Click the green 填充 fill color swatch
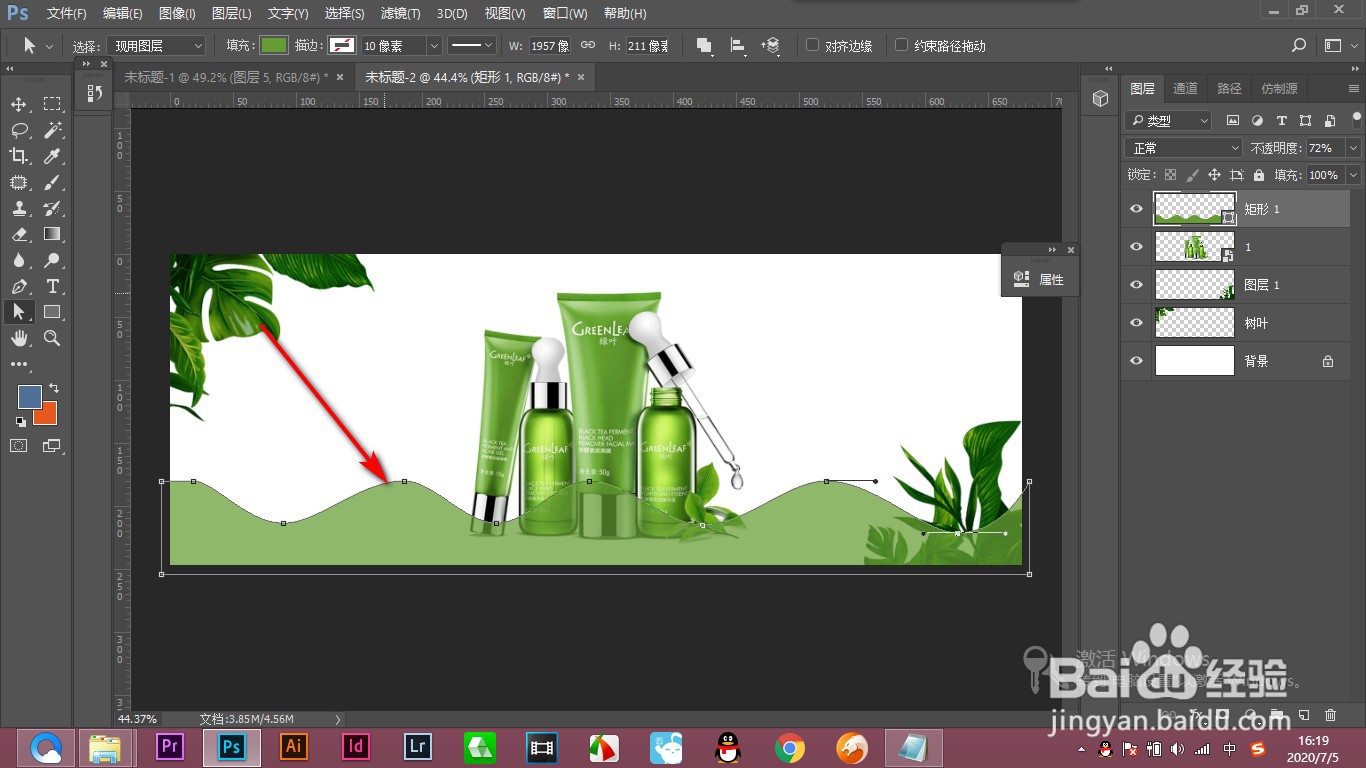1366x768 pixels. click(273, 46)
